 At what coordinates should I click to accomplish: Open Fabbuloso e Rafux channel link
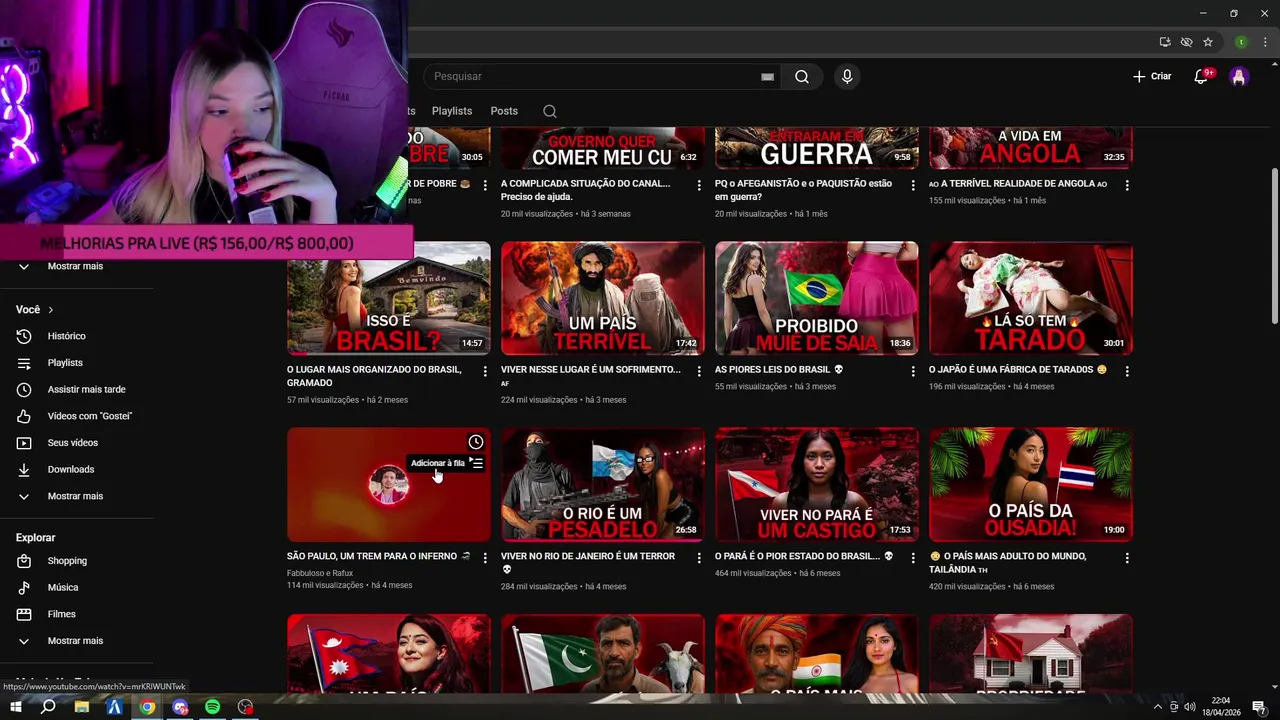click(x=320, y=573)
